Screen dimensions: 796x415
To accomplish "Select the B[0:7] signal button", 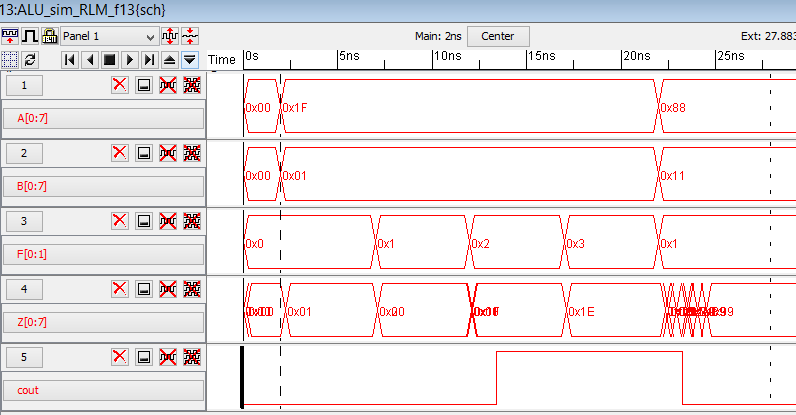I will pyautogui.click(x=104, y=186).
